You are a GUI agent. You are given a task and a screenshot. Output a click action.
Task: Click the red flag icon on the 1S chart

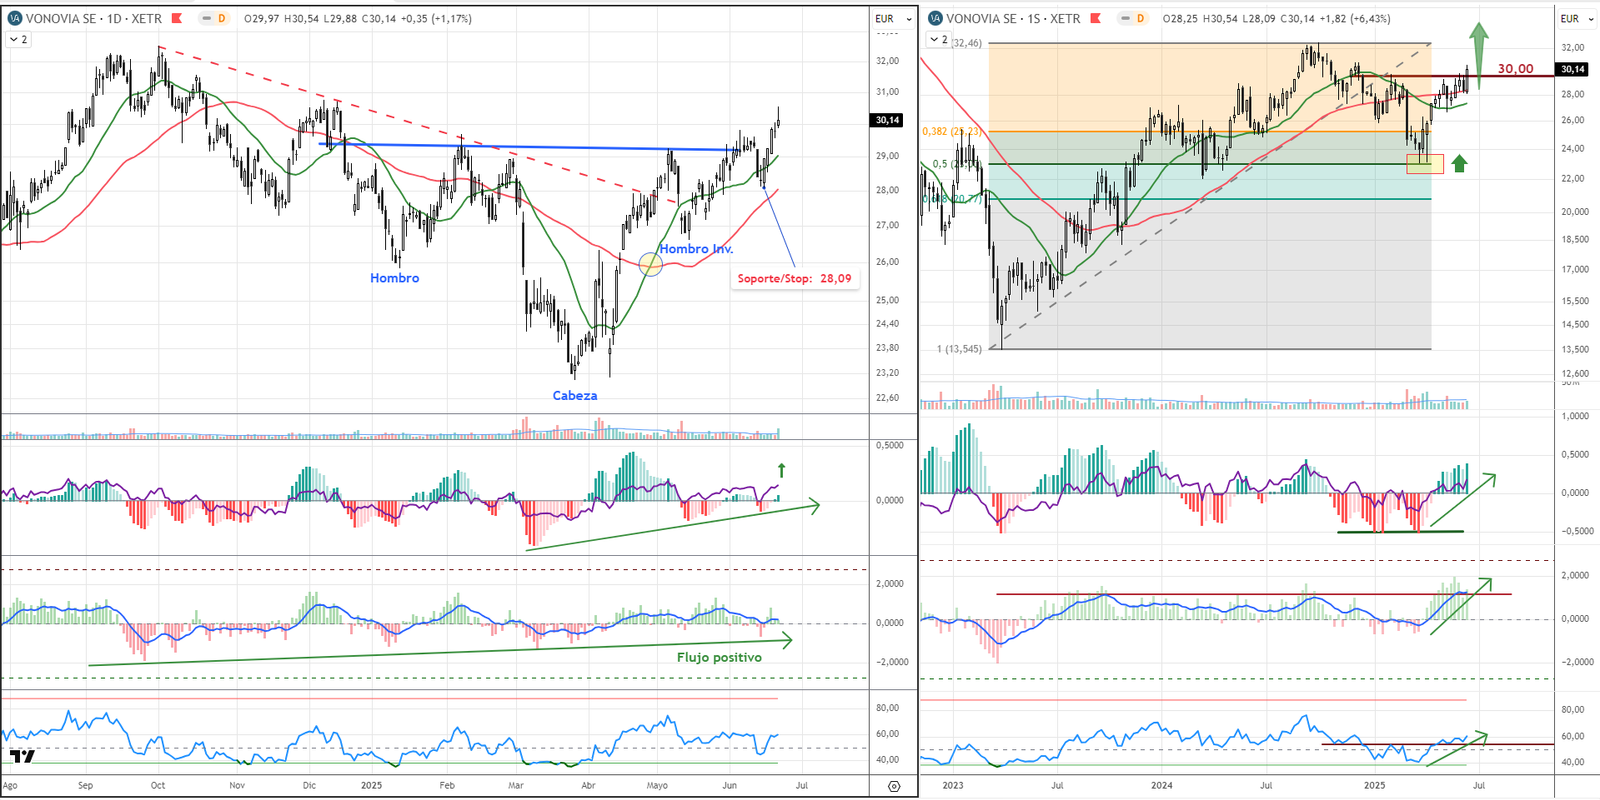click(1096, 18)
